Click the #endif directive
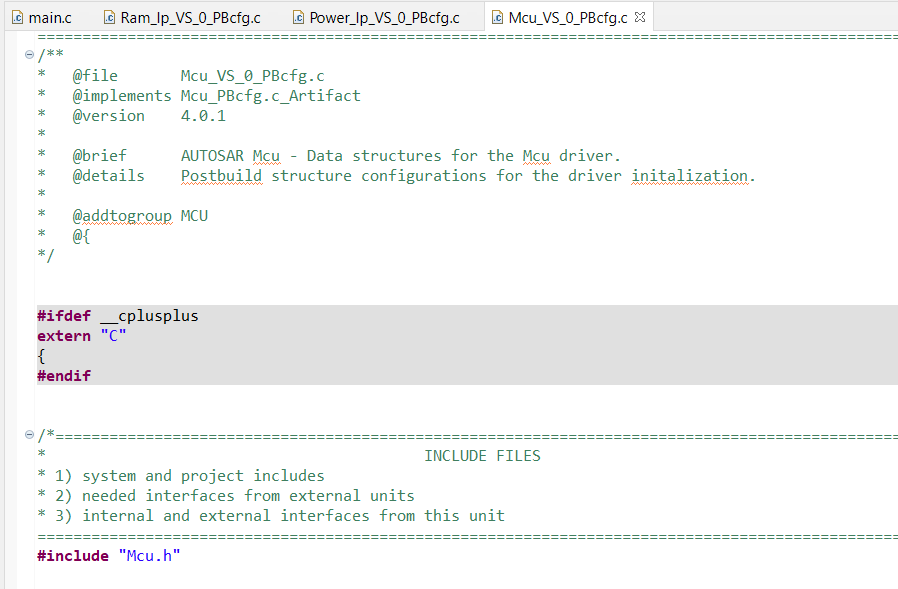Viewport: 898px width, 589px height. [62, 375]
